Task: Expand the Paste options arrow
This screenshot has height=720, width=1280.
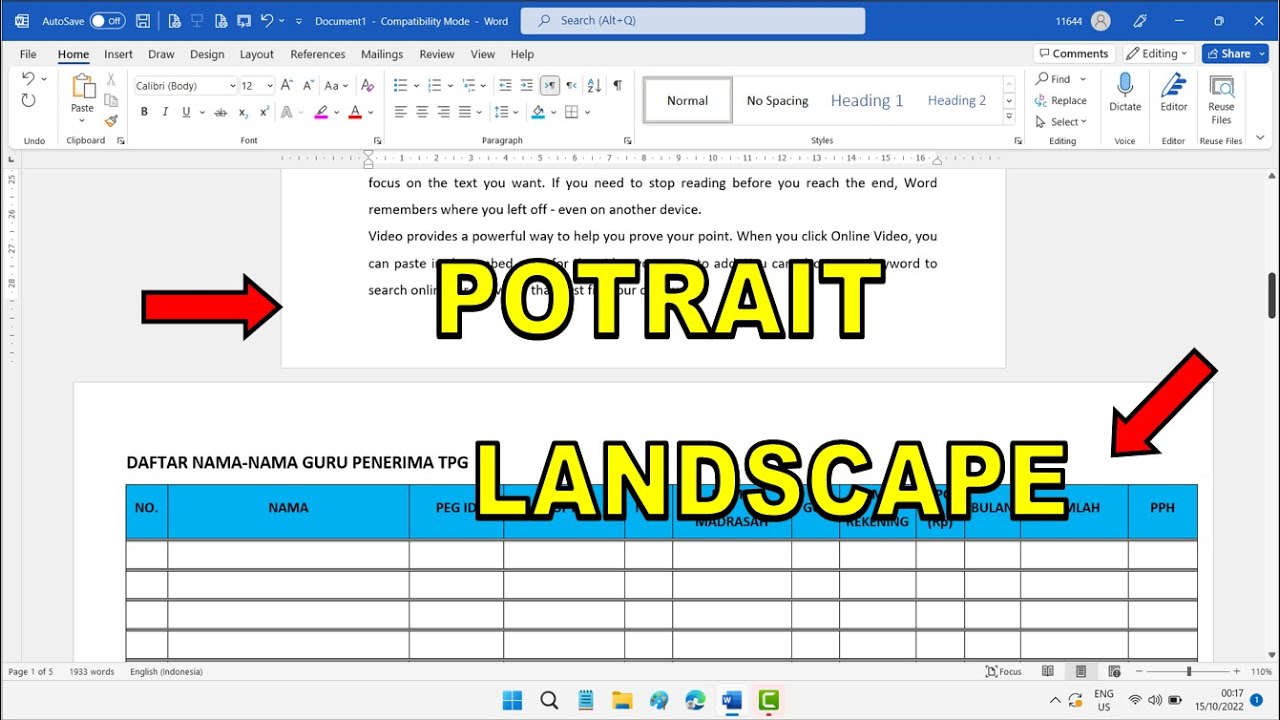Action: point(82,121)
